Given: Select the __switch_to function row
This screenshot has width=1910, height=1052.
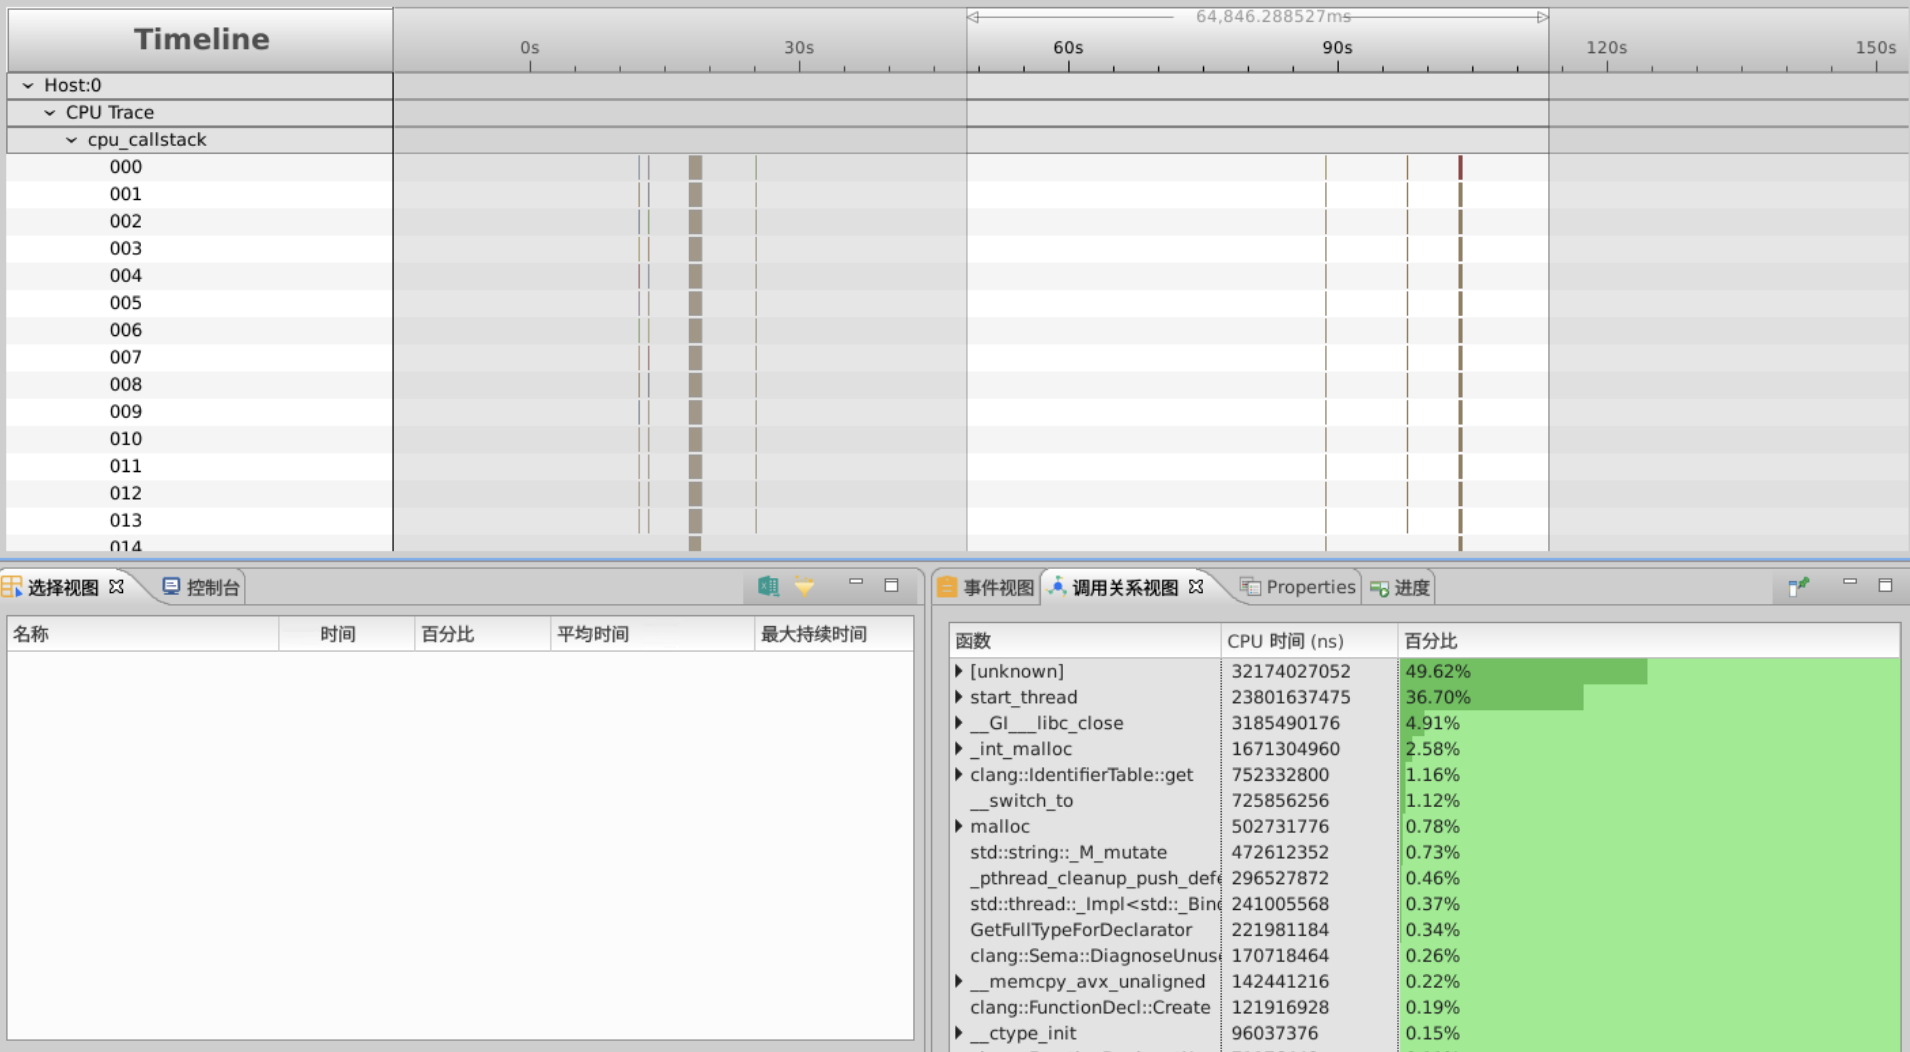Looking at the screenshot, I should point(1021,801).
